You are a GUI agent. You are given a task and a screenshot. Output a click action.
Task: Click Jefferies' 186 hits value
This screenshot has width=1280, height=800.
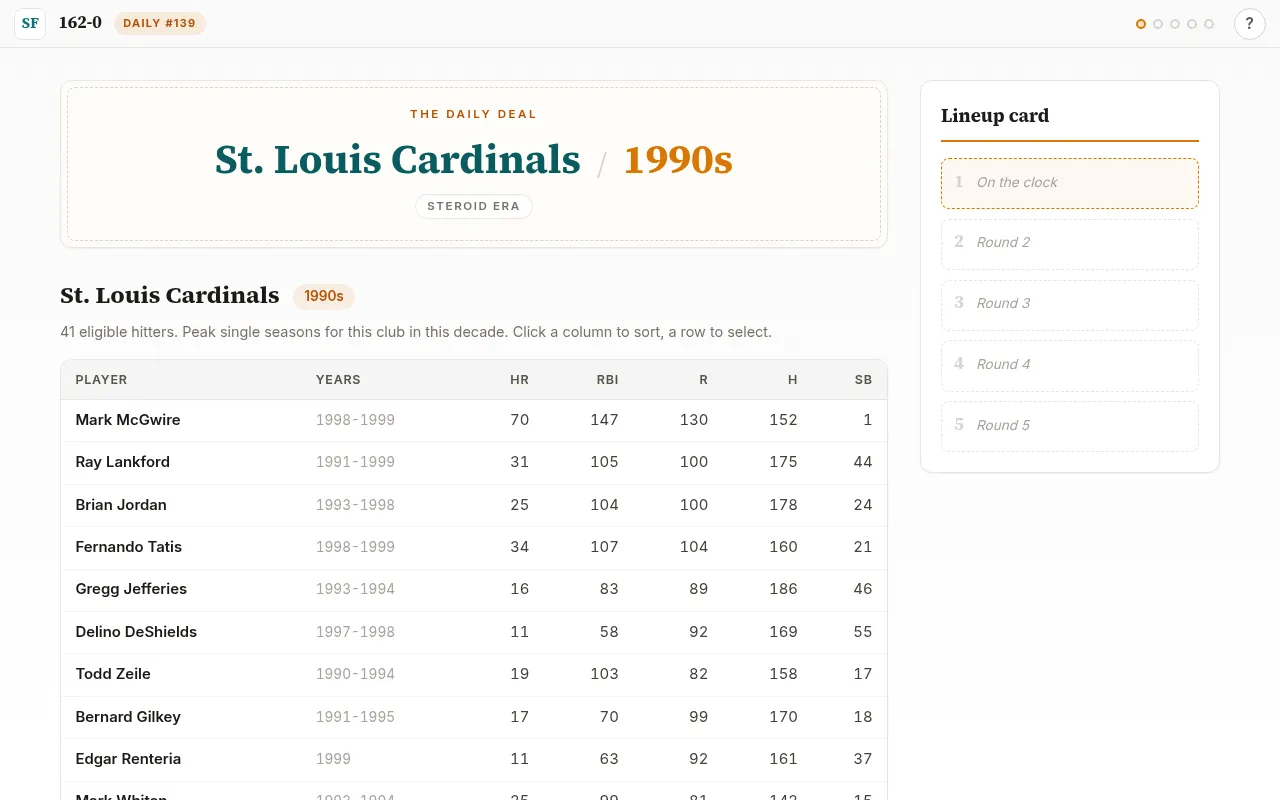pos(783,589)
